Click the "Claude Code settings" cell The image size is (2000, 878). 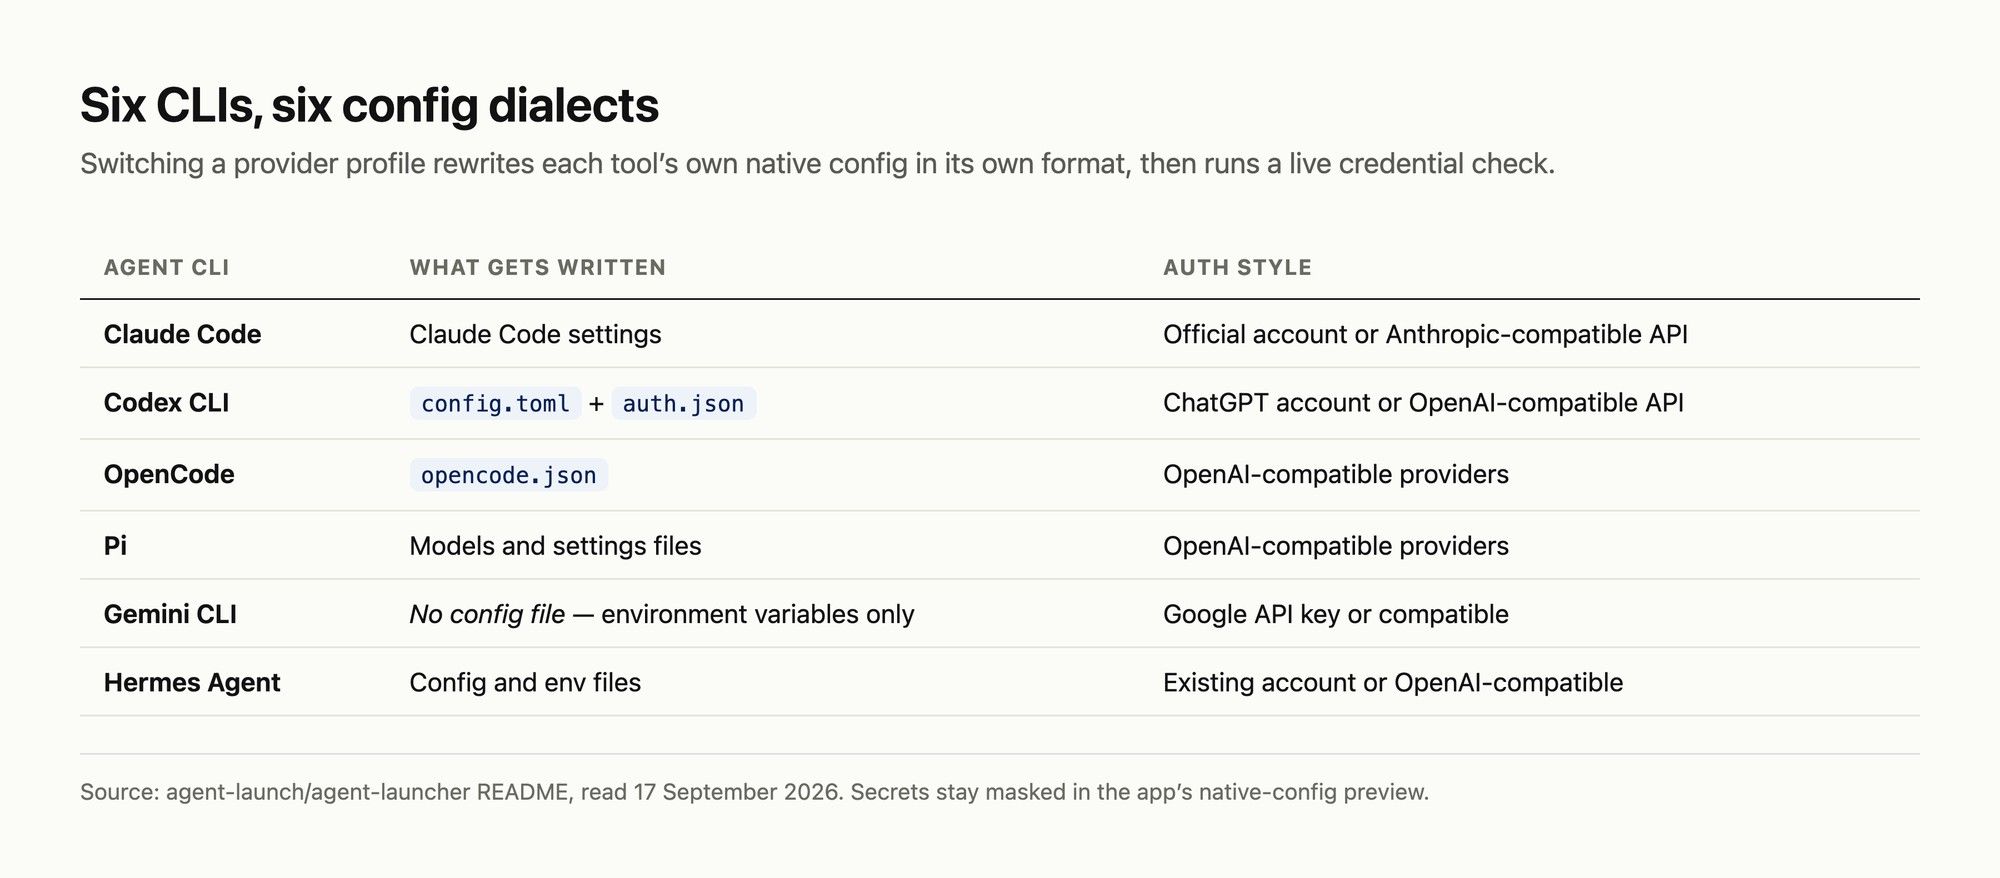pyautogui.click(x=535, y=335)
